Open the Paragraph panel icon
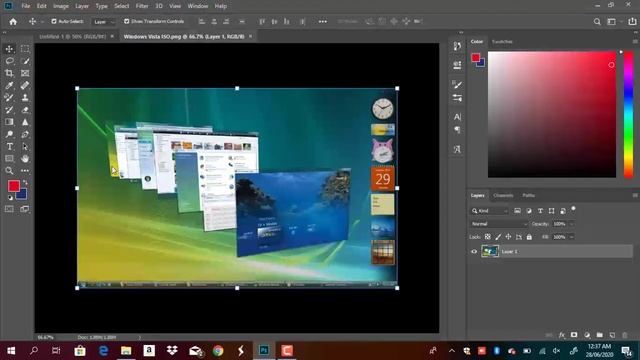Screen dimensions: 640x360 [x=457, y=130]
